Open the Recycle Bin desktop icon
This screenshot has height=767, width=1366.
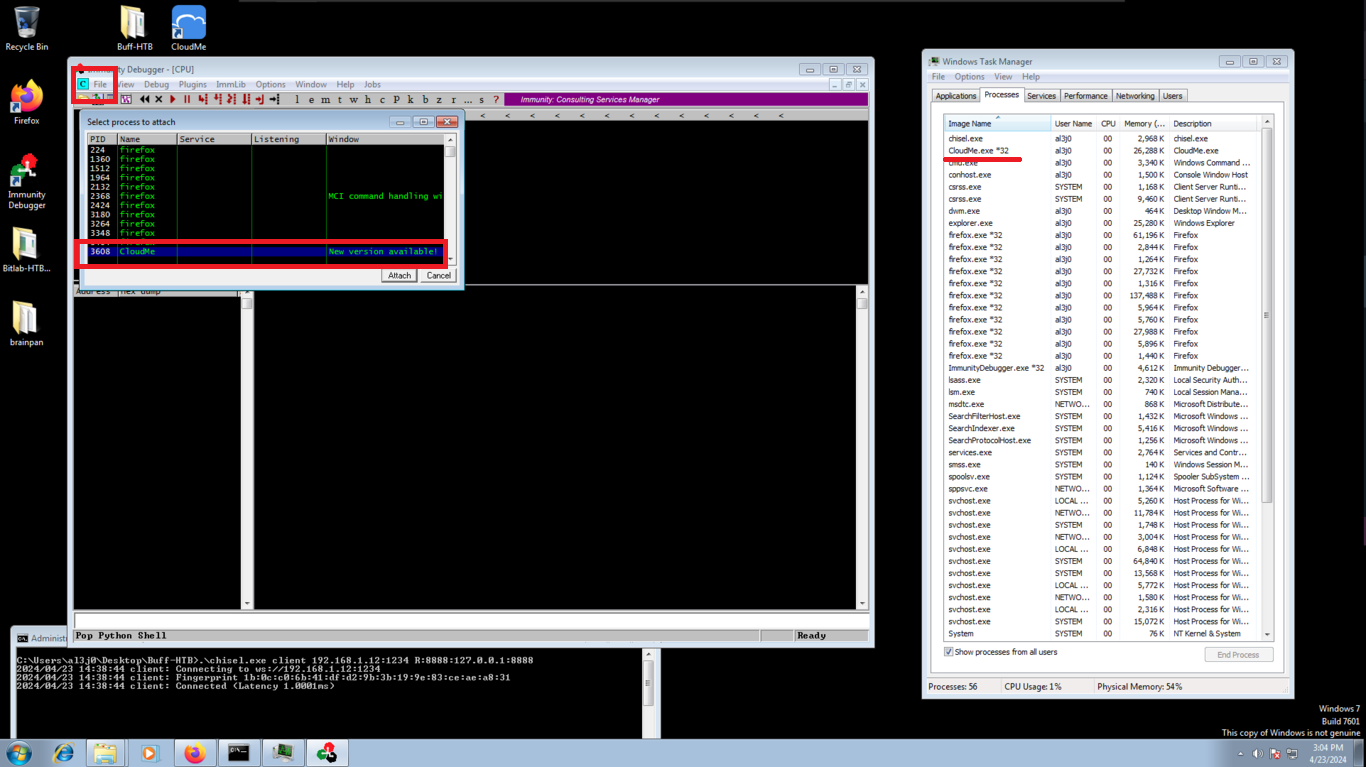point(27,29)
